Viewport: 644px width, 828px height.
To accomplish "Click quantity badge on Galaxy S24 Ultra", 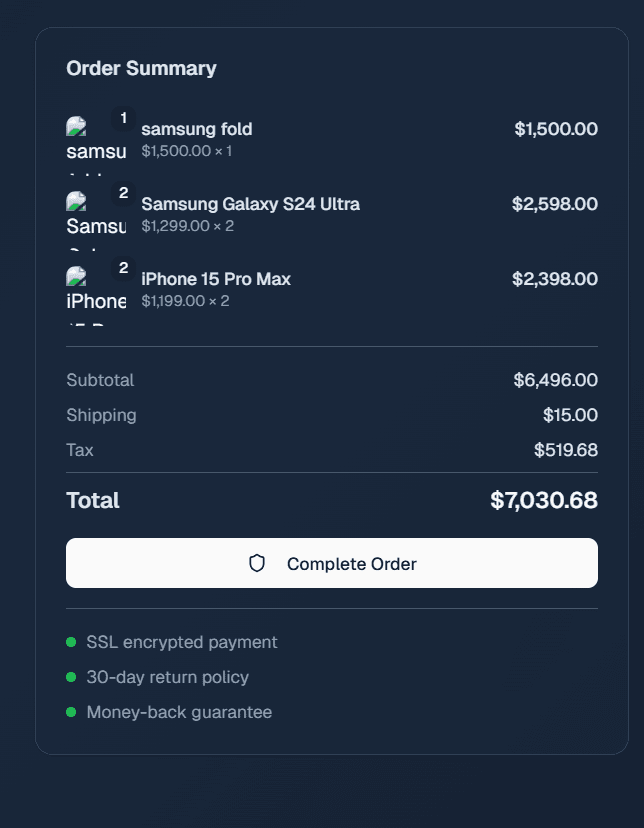I will [x=124, y=193].
